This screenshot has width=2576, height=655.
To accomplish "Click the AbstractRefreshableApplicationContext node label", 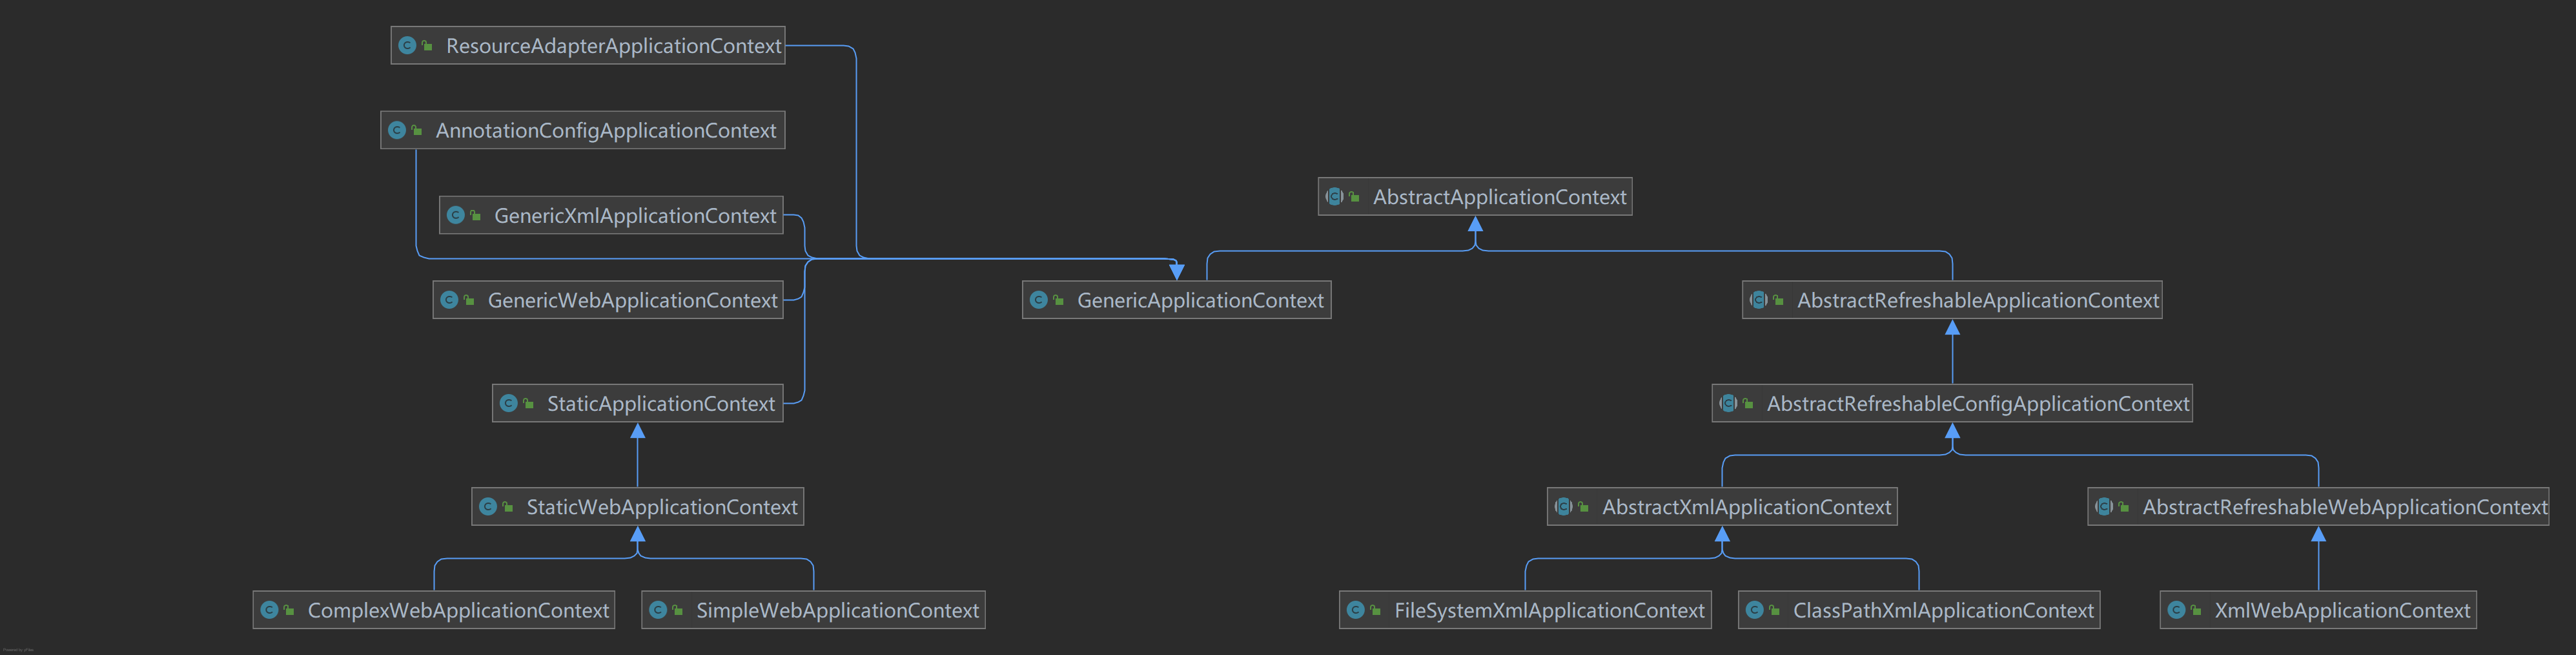I will click(1978, 300).
